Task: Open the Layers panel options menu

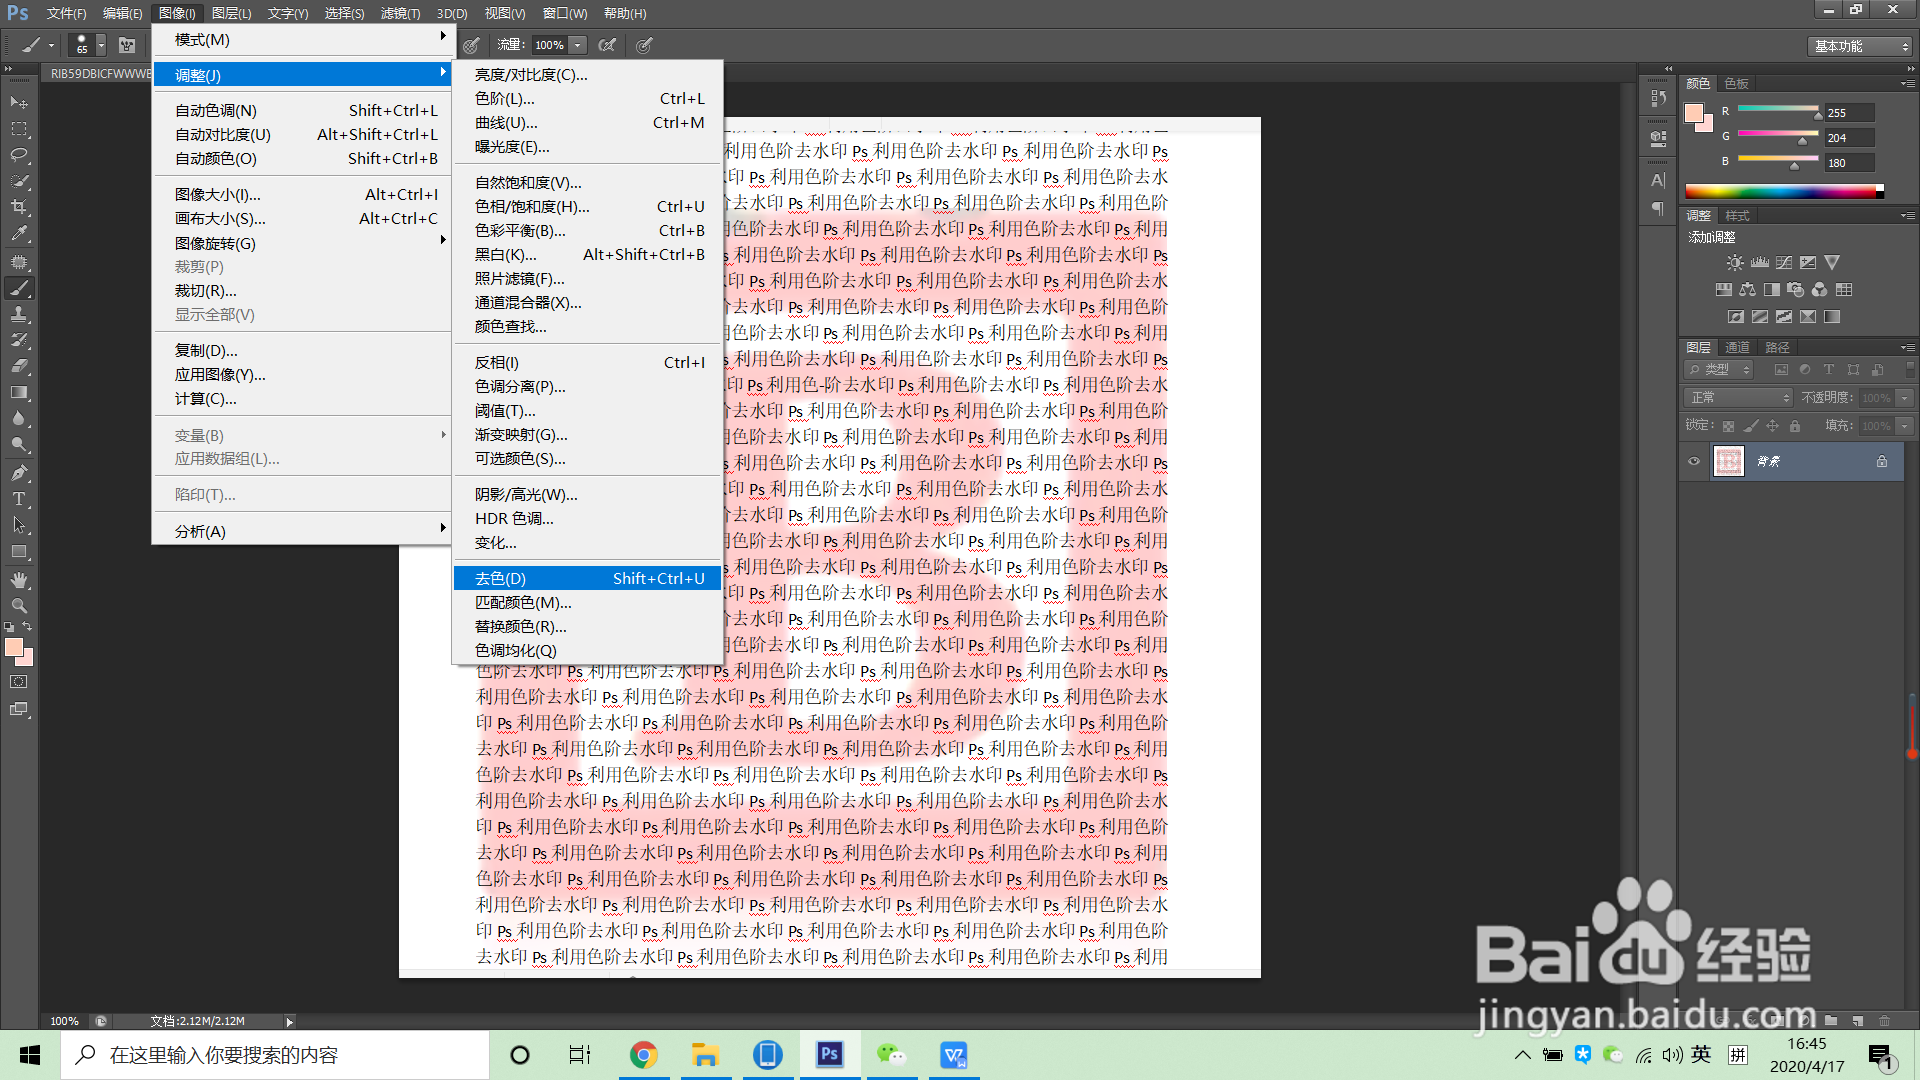Action: point(1907,347)
